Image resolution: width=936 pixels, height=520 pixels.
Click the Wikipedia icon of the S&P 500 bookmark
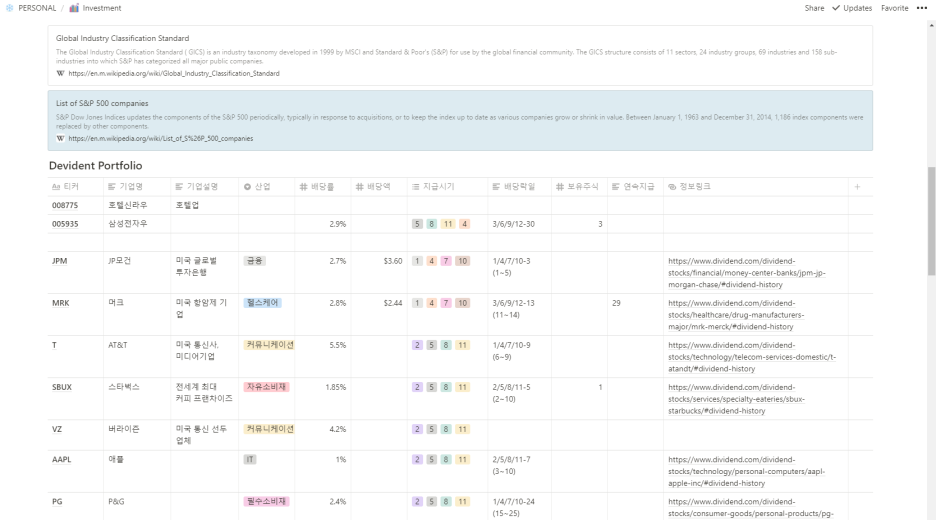point(60,139)
